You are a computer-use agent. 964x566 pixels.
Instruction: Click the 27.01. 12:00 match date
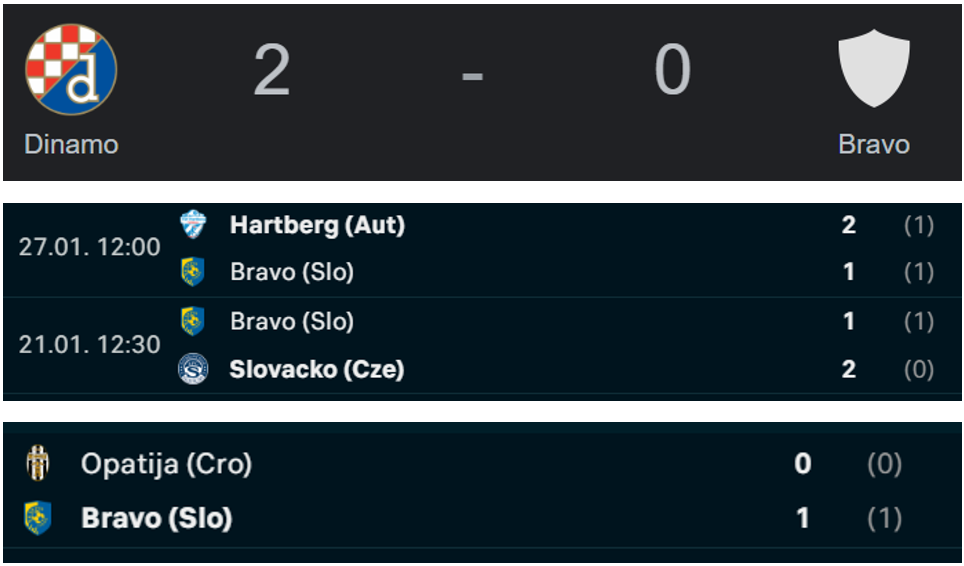(x=90, y=247)
